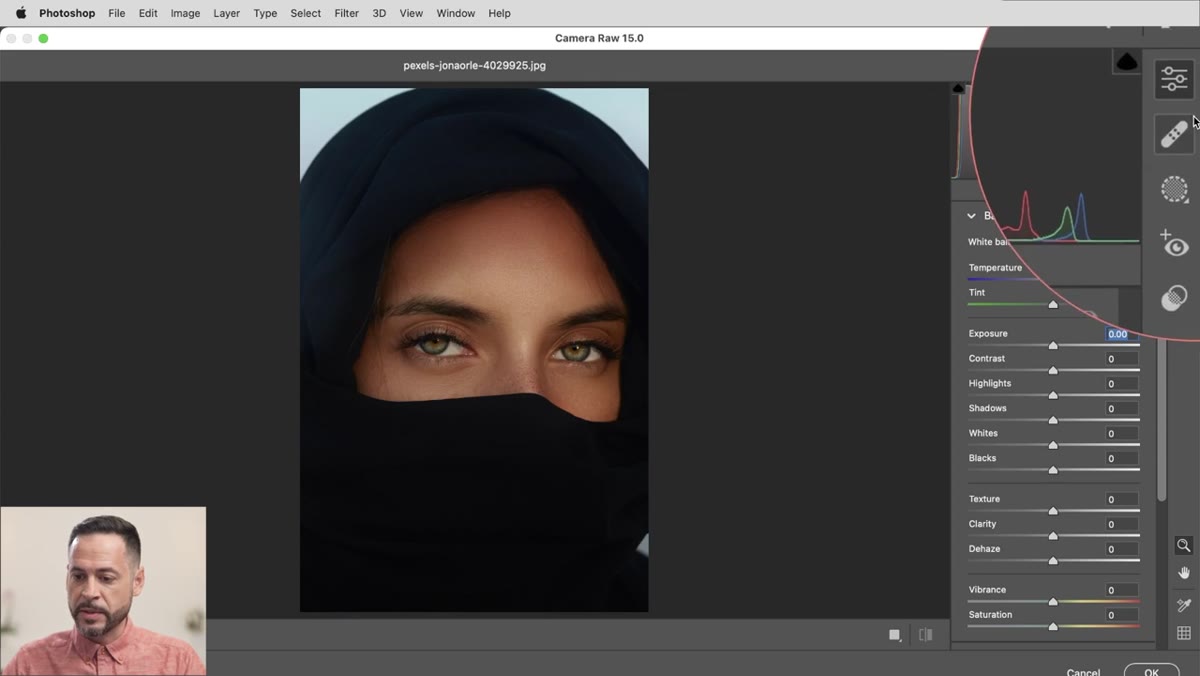Click the Highlights slider handle
The image size is (1200, 676).
pos(1053,395)
